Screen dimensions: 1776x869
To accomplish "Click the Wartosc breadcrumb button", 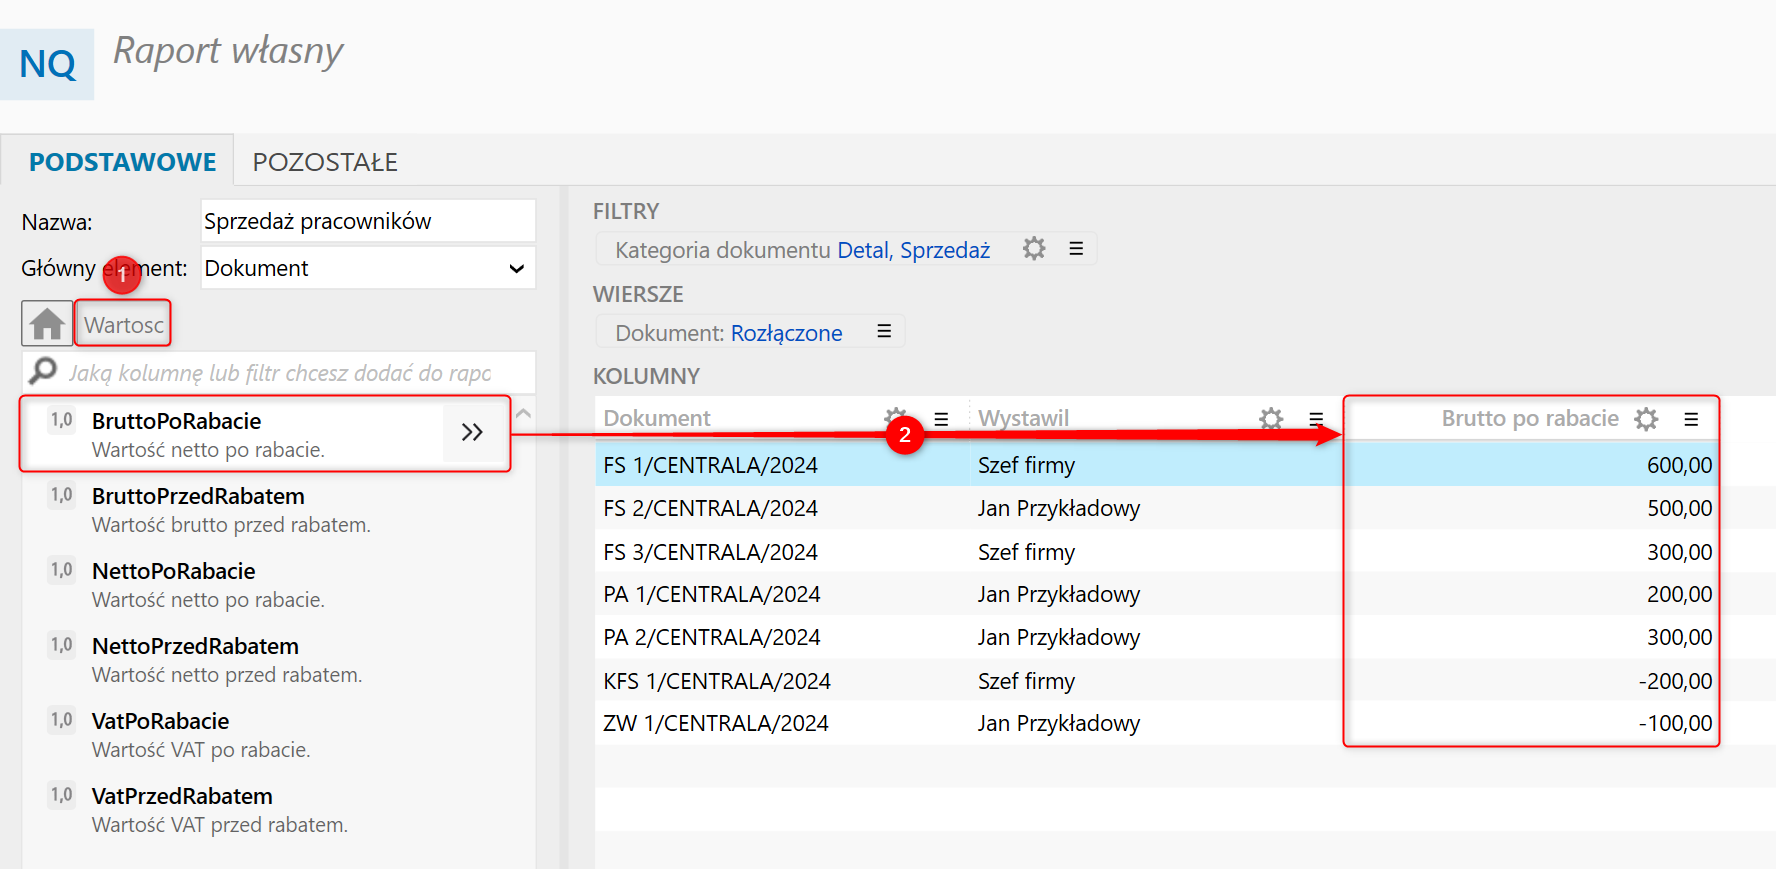I will point(124,325).
